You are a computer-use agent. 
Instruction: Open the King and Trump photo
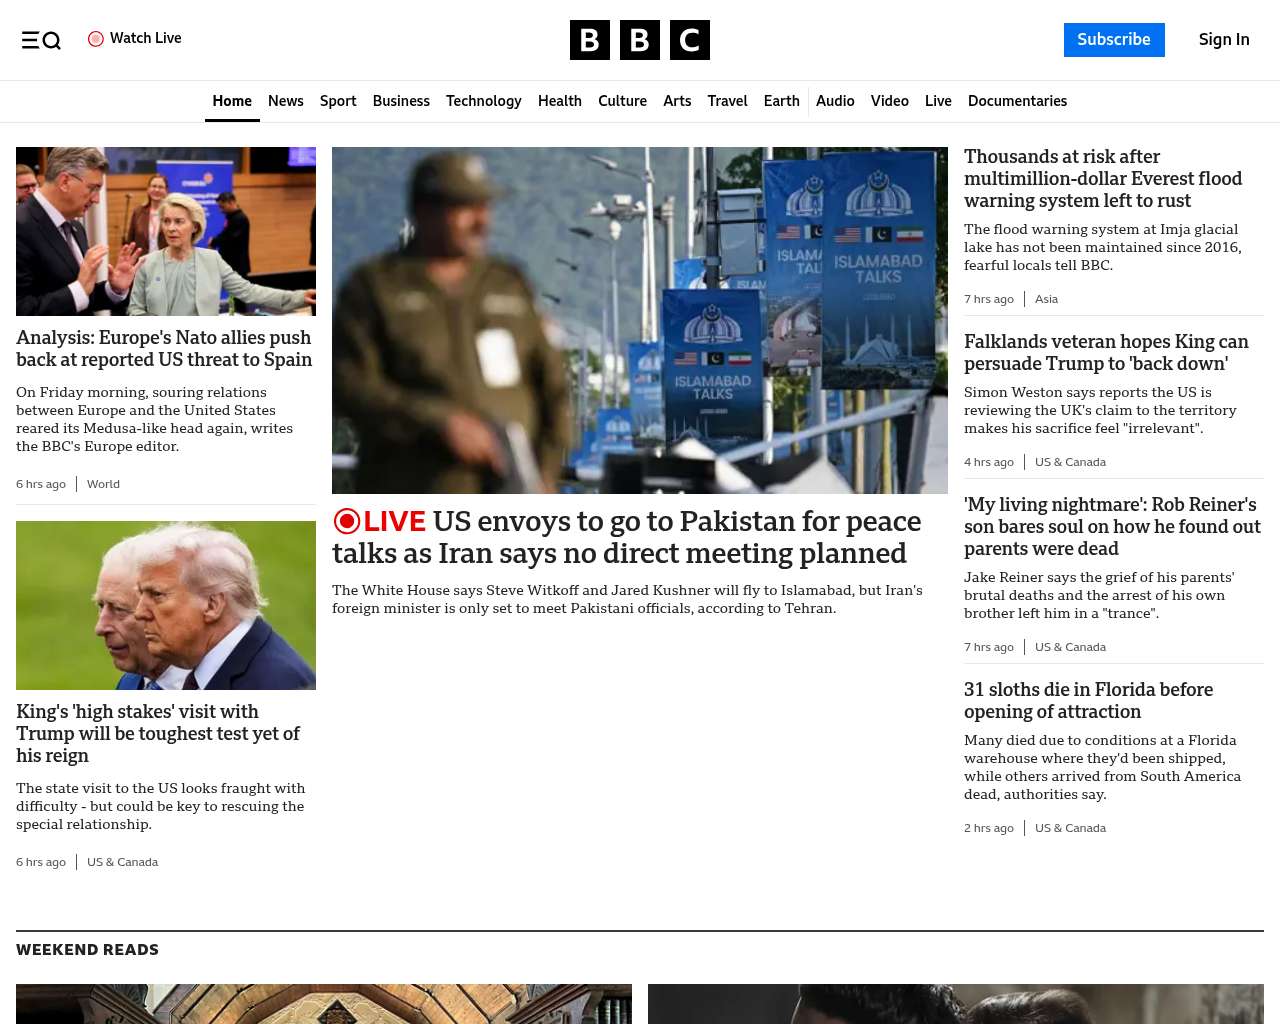pos(166,605)
